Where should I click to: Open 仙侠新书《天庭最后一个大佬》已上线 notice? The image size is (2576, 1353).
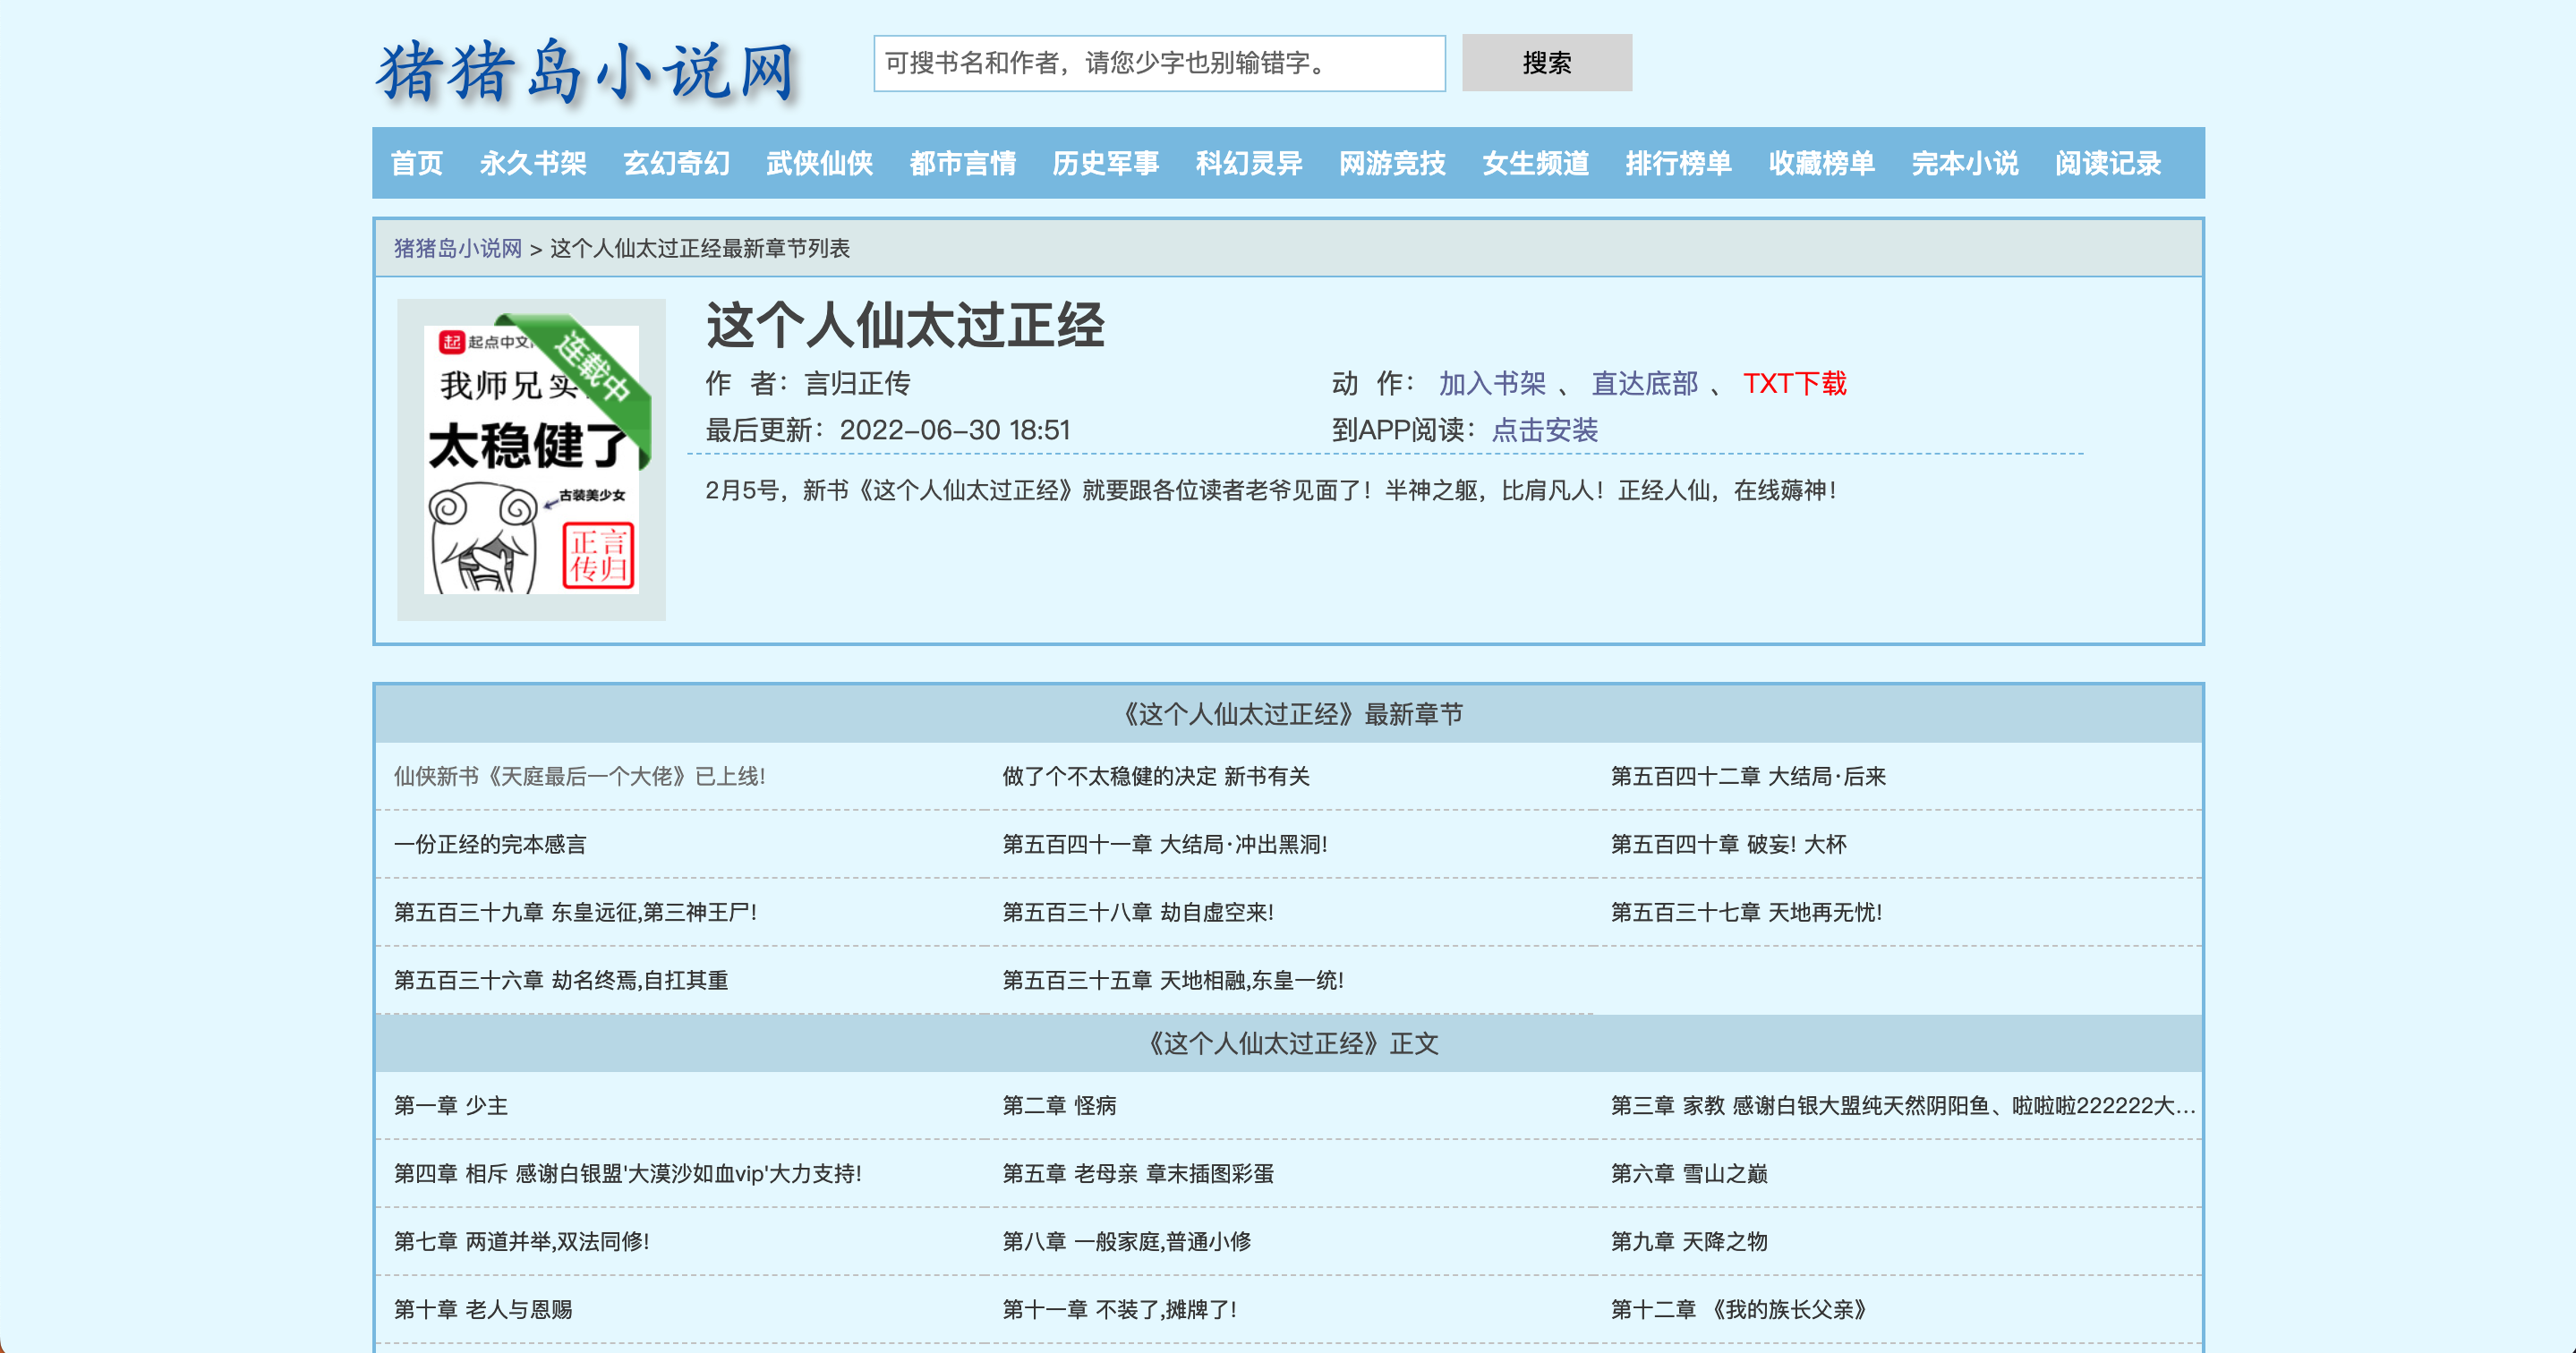pyautogui.click(x=579, y=776)
